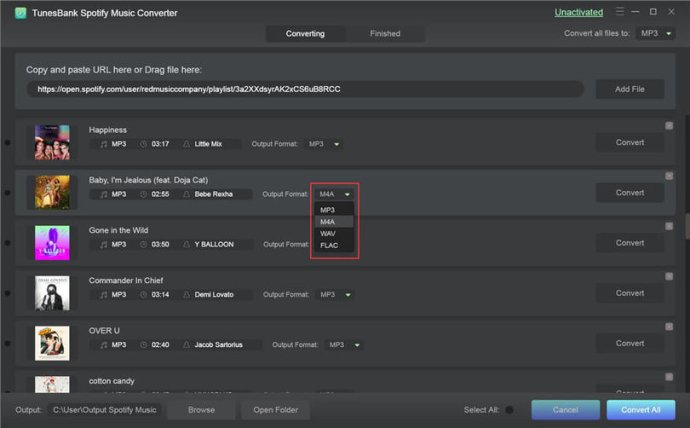Click the artist icon beside Demi Lovato
The image size is (690, 428).
(x=187, y=295)
